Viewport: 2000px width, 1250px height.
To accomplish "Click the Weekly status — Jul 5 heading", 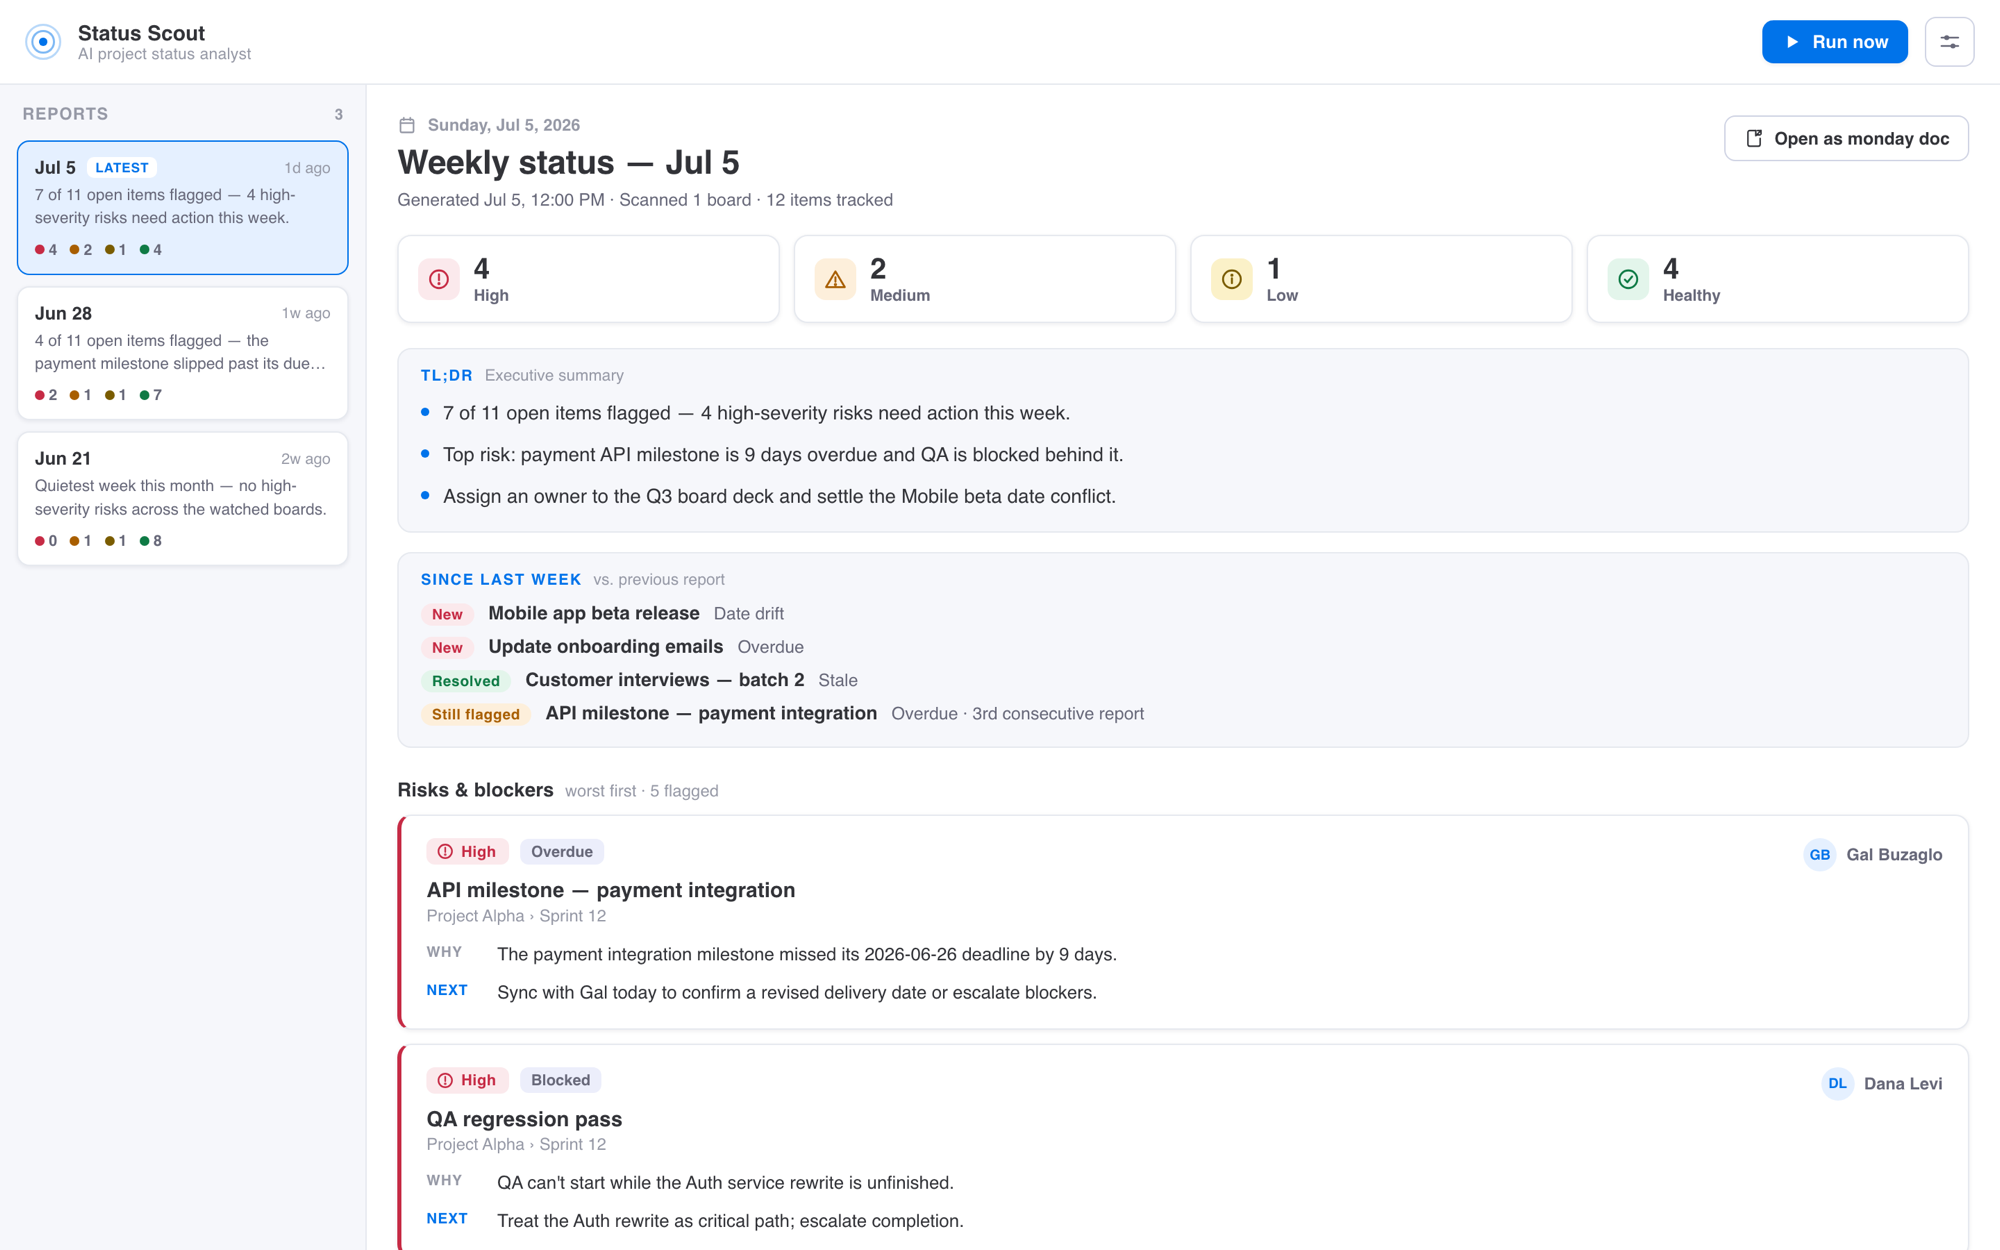I will pyautogui.click(x=568, y=162).
